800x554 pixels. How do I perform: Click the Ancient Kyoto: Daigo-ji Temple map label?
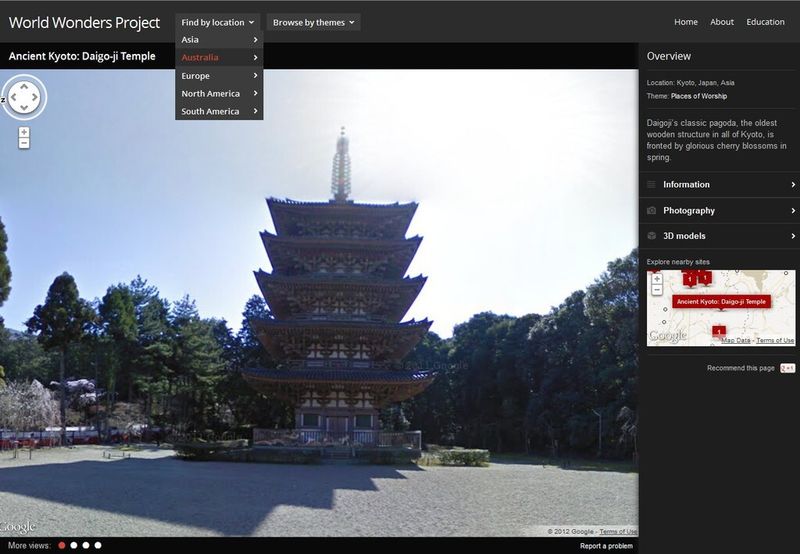click(x=721, y=301)
